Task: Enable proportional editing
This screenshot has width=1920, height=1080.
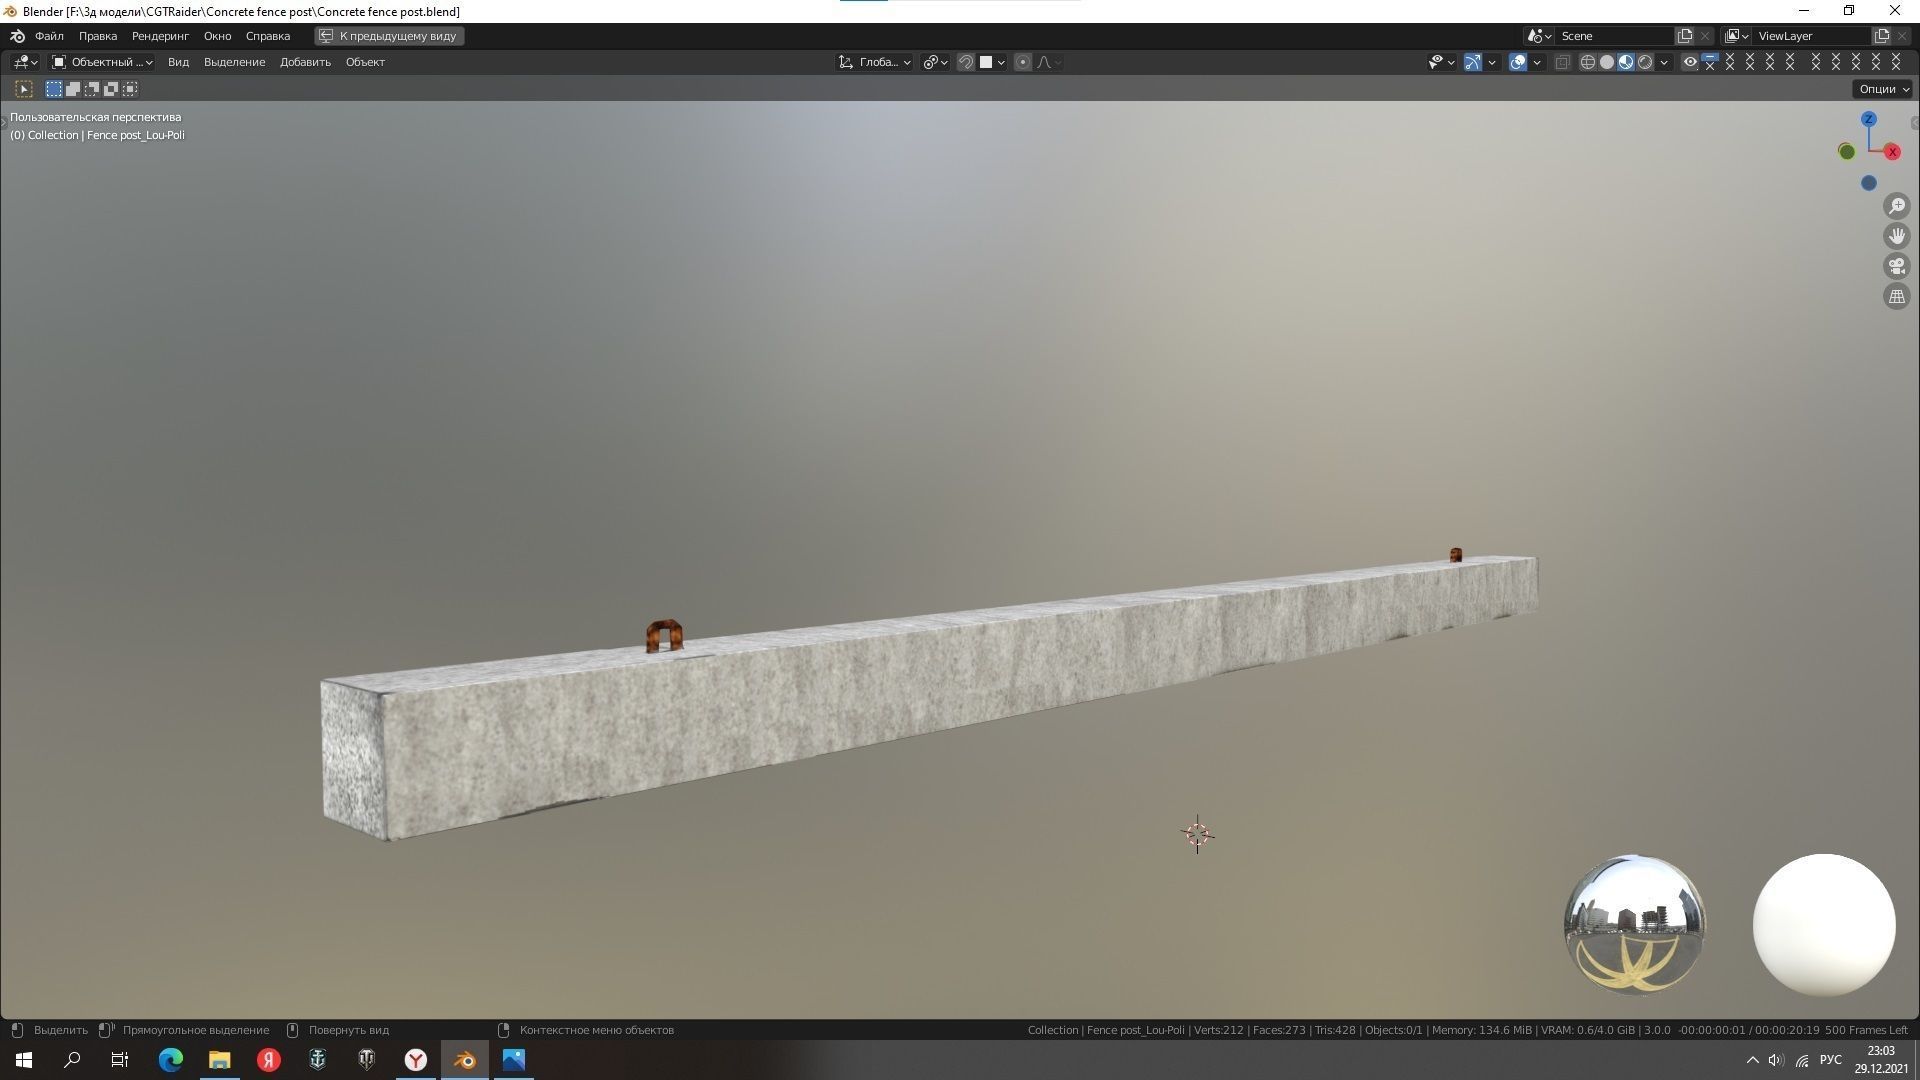Action: (1022, 62)
